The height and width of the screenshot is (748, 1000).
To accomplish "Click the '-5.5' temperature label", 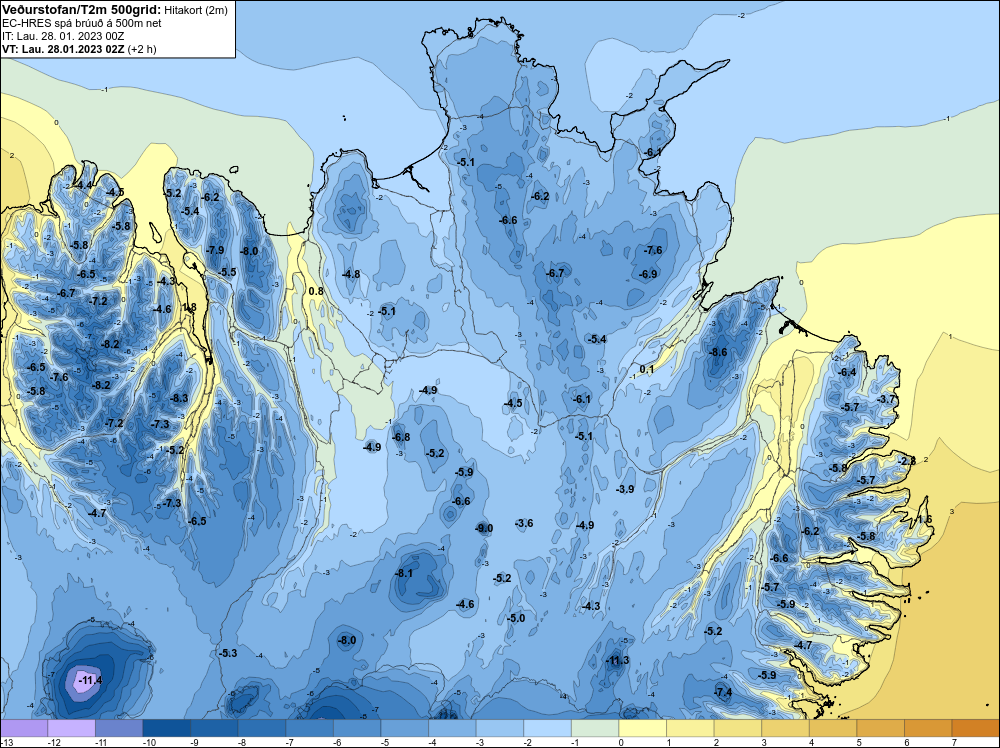I will pyautogui.click(x=228, y=272).
